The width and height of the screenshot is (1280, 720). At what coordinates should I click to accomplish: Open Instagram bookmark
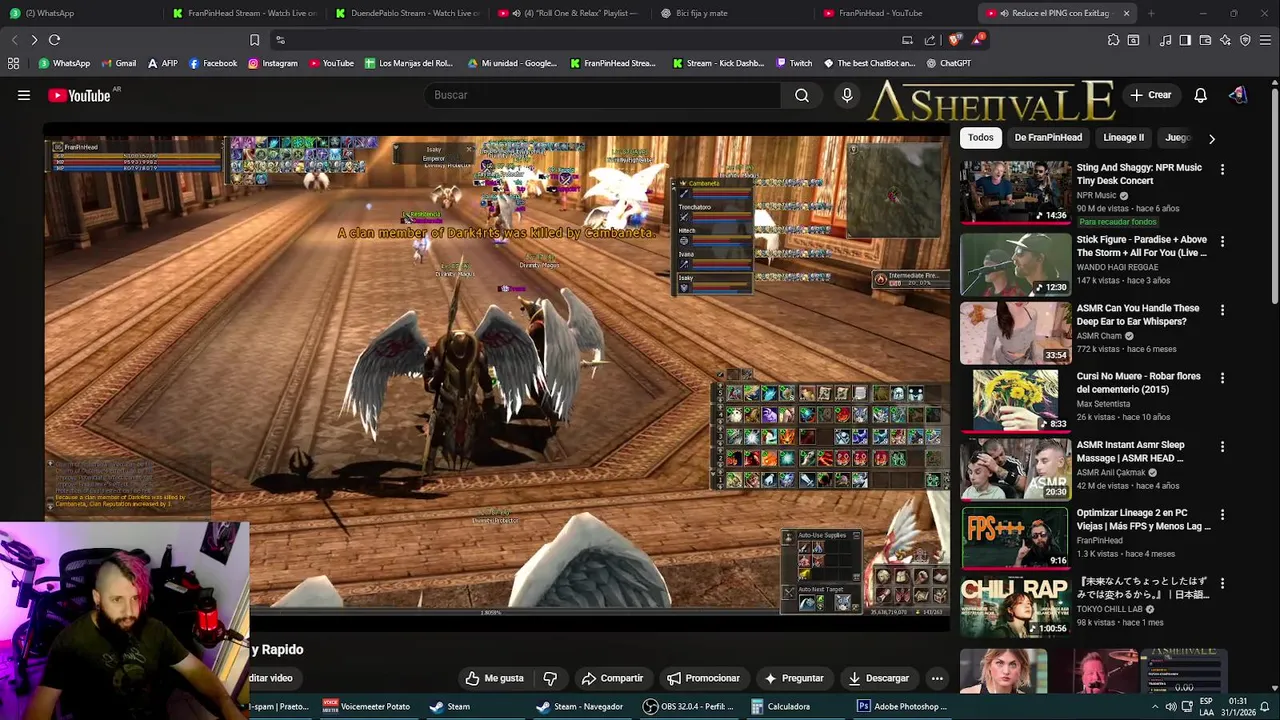point(273,63)
